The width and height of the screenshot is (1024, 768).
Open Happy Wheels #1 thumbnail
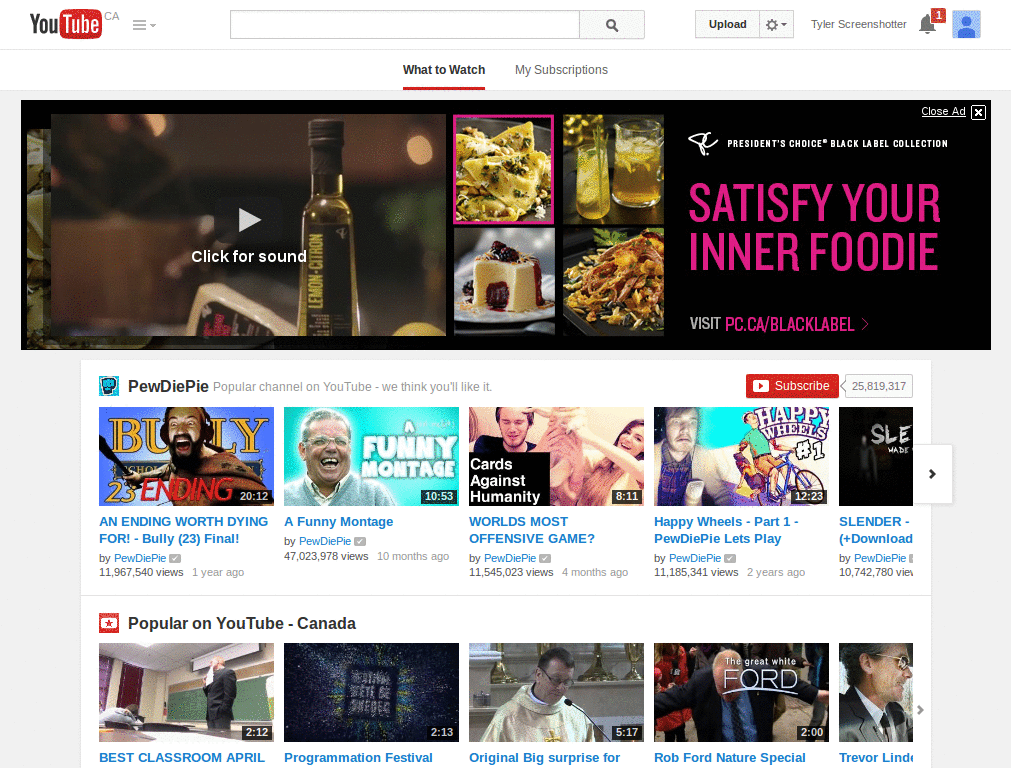(741, 456)
